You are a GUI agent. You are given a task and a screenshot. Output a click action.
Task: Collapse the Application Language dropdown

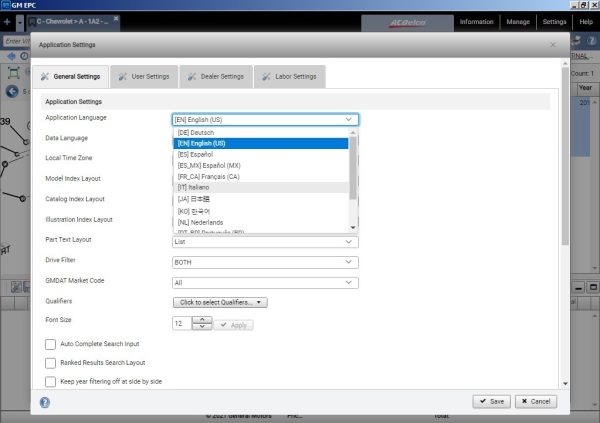click(348, 120)
